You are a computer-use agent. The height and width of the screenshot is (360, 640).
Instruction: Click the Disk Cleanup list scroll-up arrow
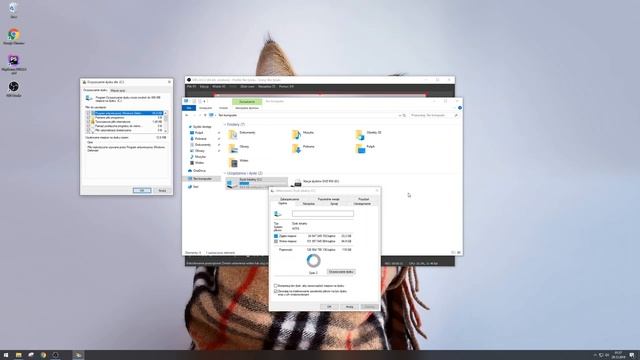point(165,113)
